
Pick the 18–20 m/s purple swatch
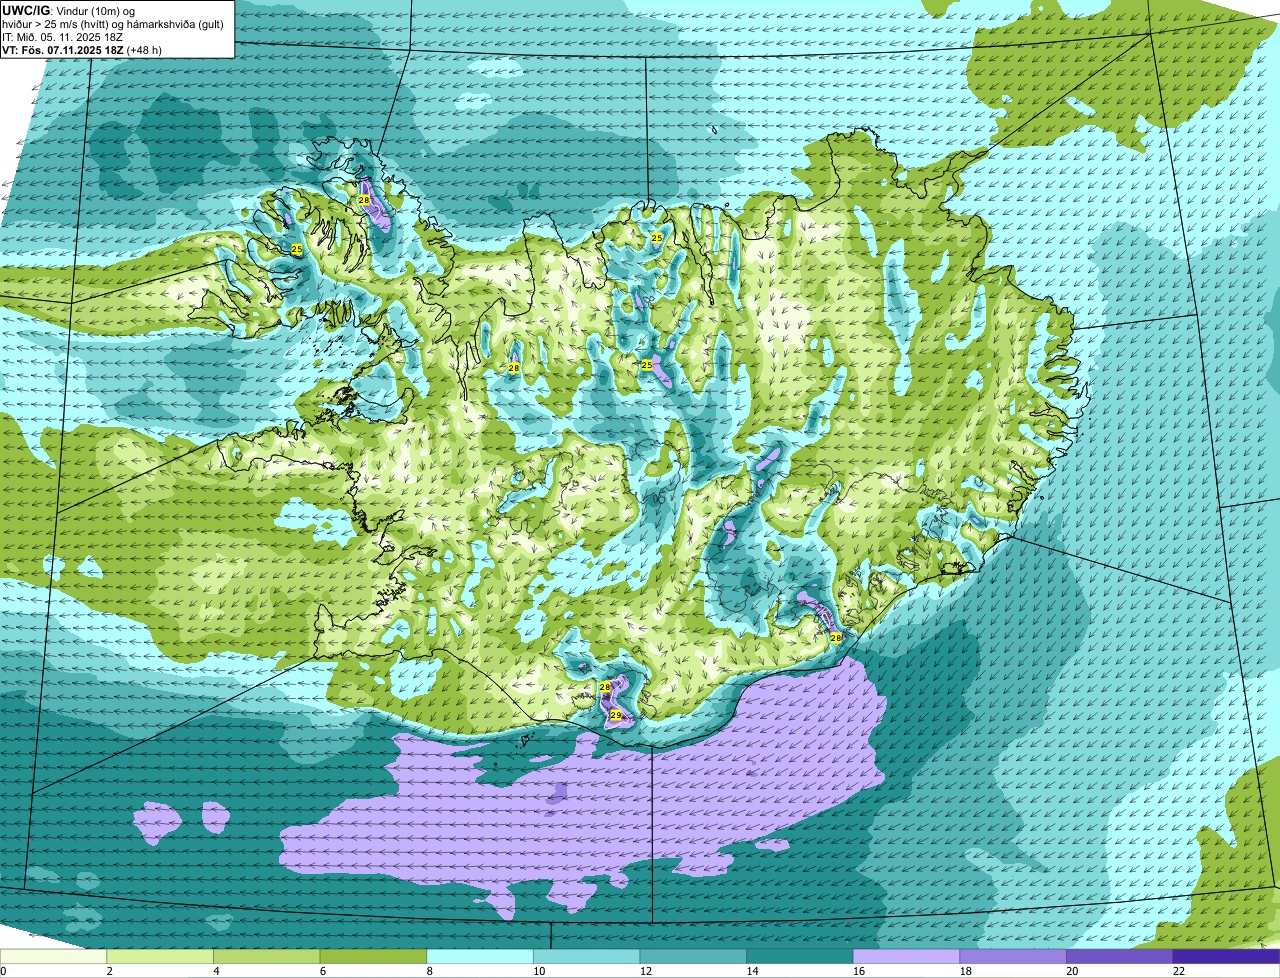[x=1013, y=956]
